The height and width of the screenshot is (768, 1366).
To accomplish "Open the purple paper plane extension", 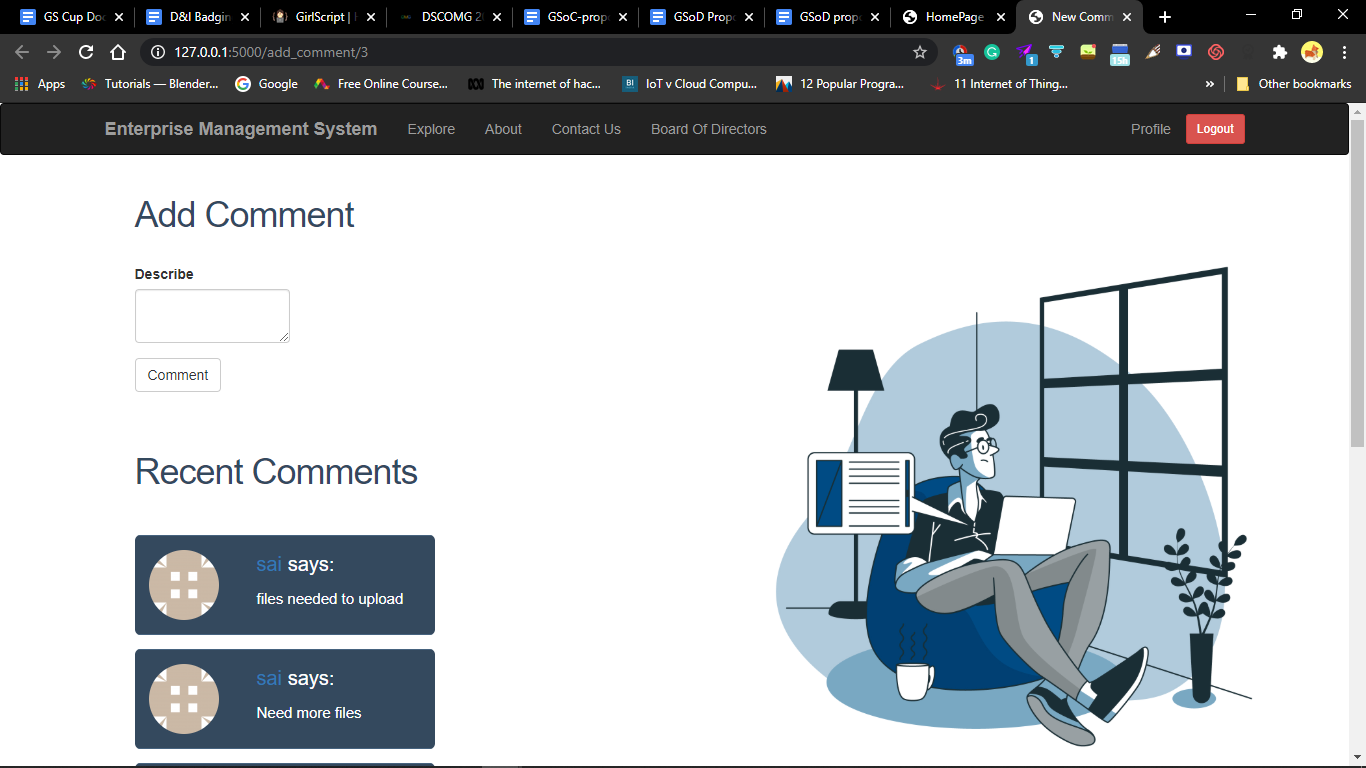I will tap(1026, 53).
